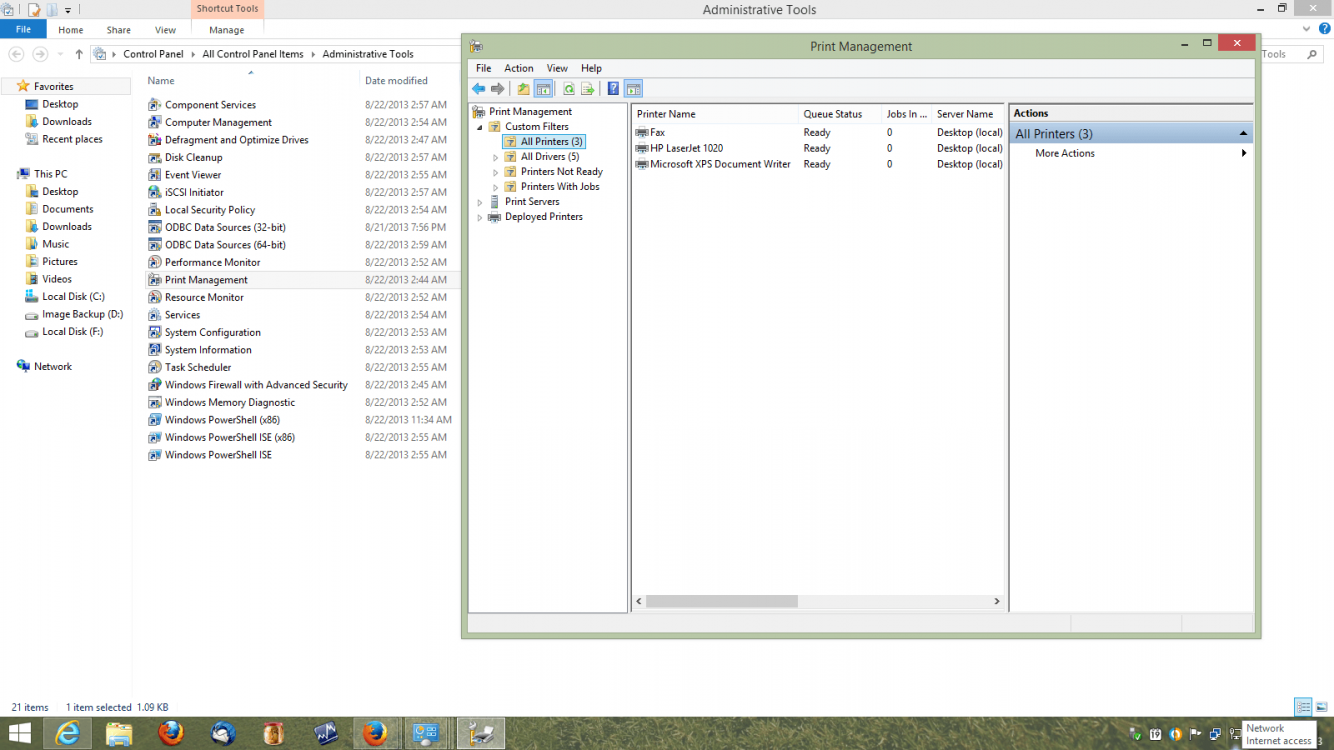Image resolution: width=1334 pixels, height=750 pixels.
Task: Open File Explorer from the taskbar
Action: (119, 734)
